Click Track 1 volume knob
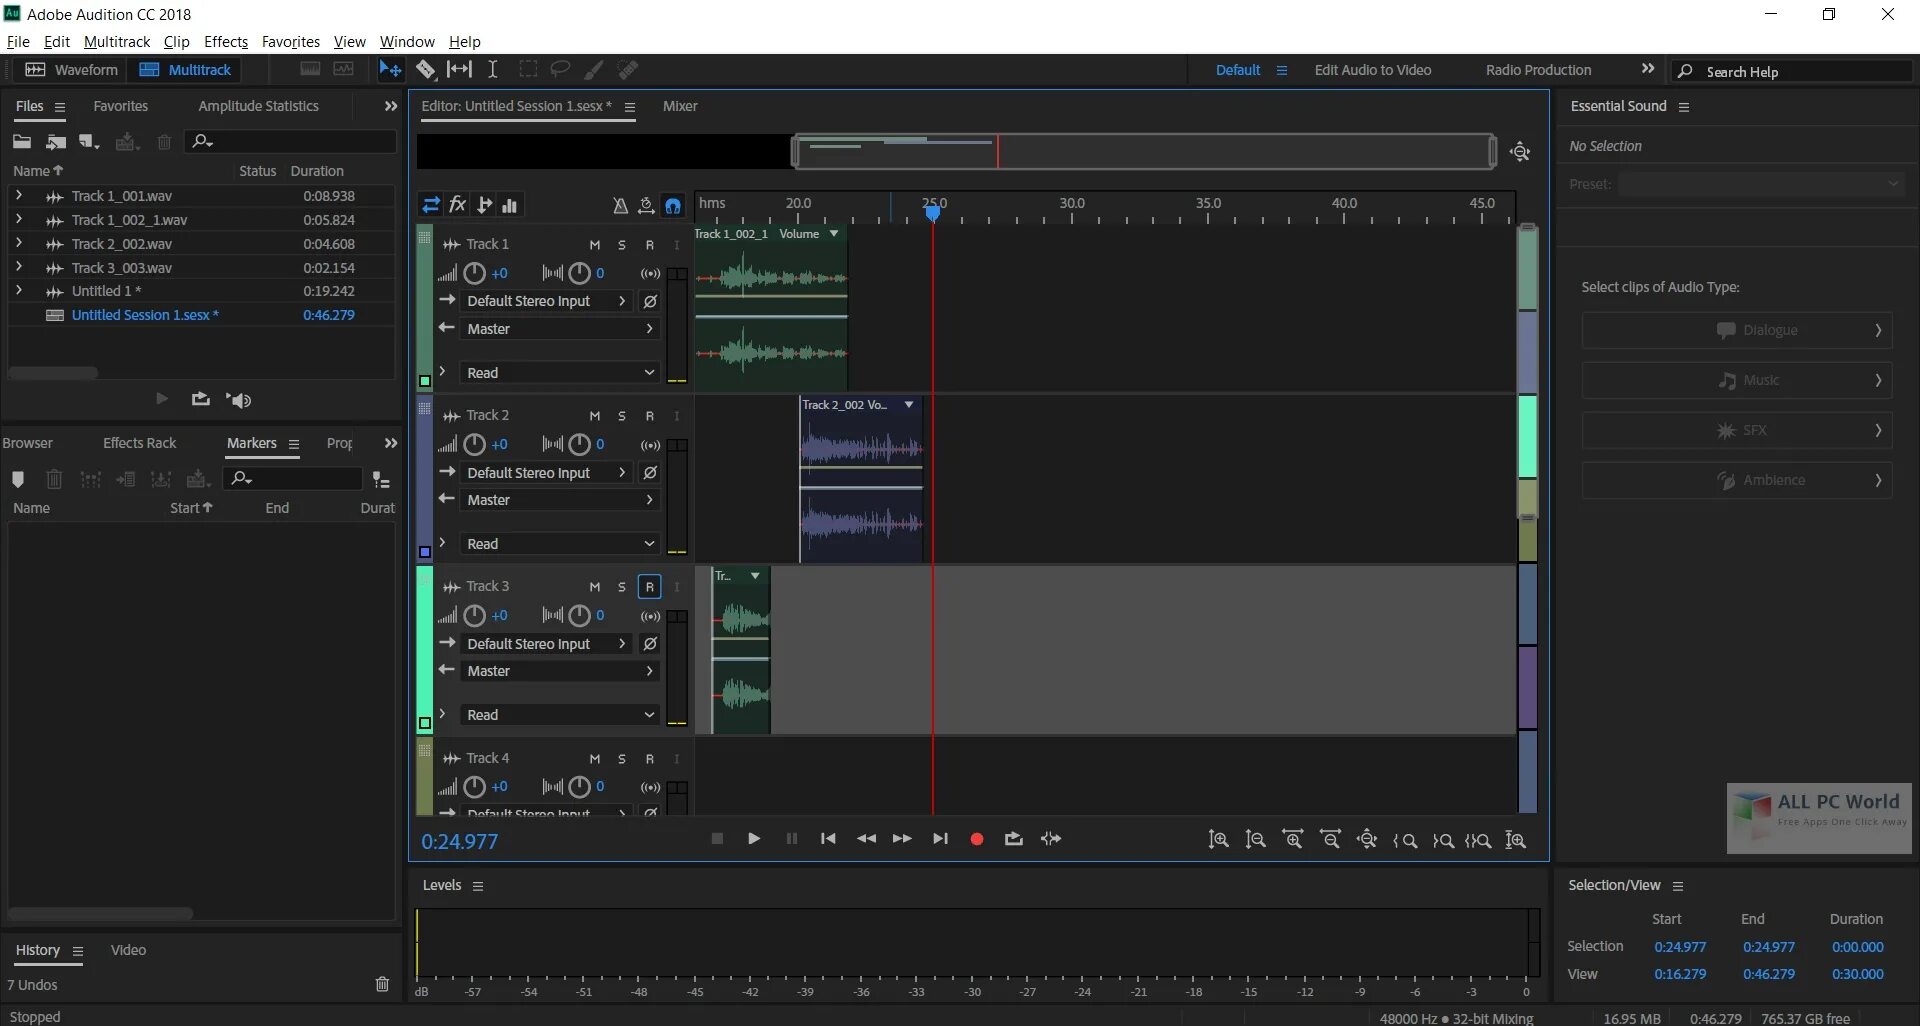The width and height of the screenshot is (1920, 1026). (474, 273)
